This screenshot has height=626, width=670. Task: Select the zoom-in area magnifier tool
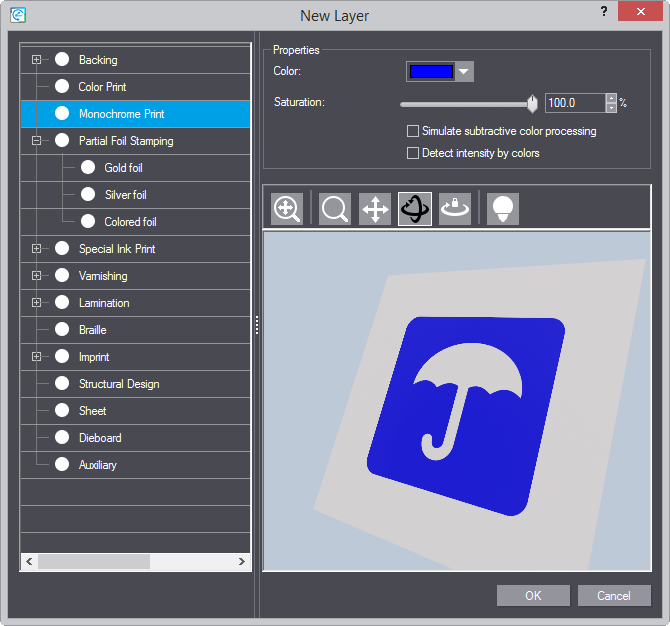click(x=287, y=209)
